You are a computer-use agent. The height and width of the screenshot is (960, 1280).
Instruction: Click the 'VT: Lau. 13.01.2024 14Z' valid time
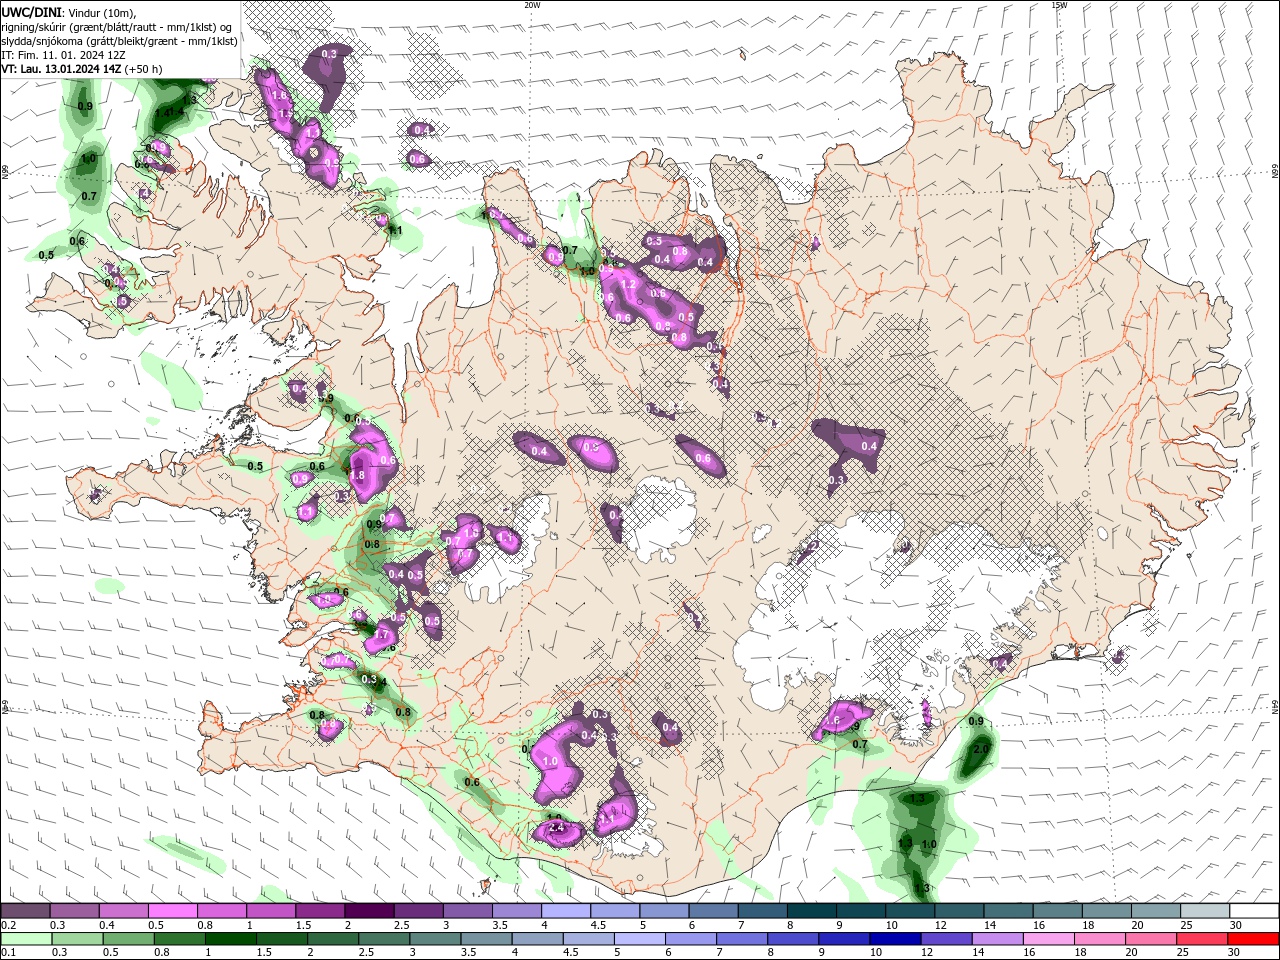click(63, 69)
